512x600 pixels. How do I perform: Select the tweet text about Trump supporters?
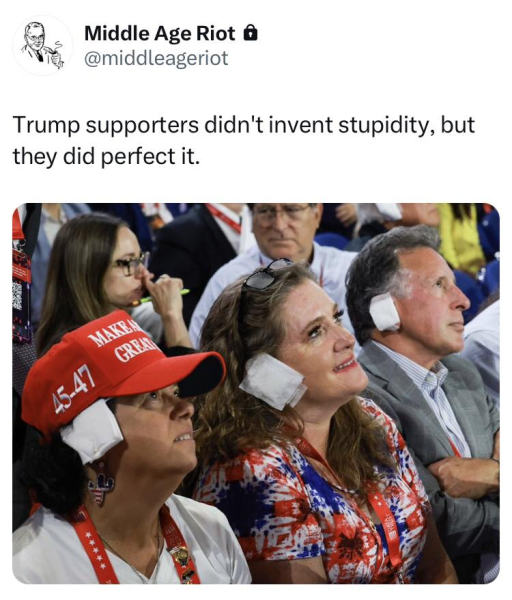point(244,140)
